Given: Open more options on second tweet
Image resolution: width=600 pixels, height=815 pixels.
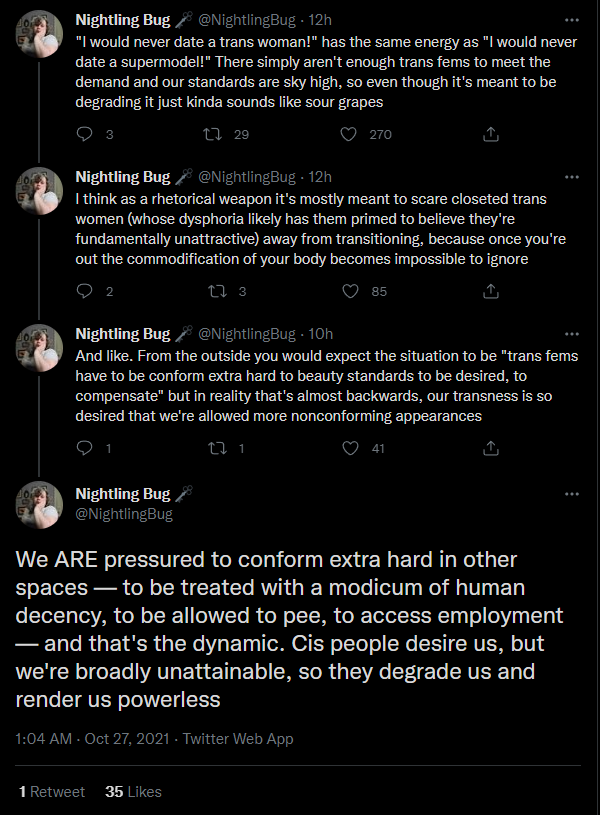Looking at the screenshot, I should tap(572, 177).
